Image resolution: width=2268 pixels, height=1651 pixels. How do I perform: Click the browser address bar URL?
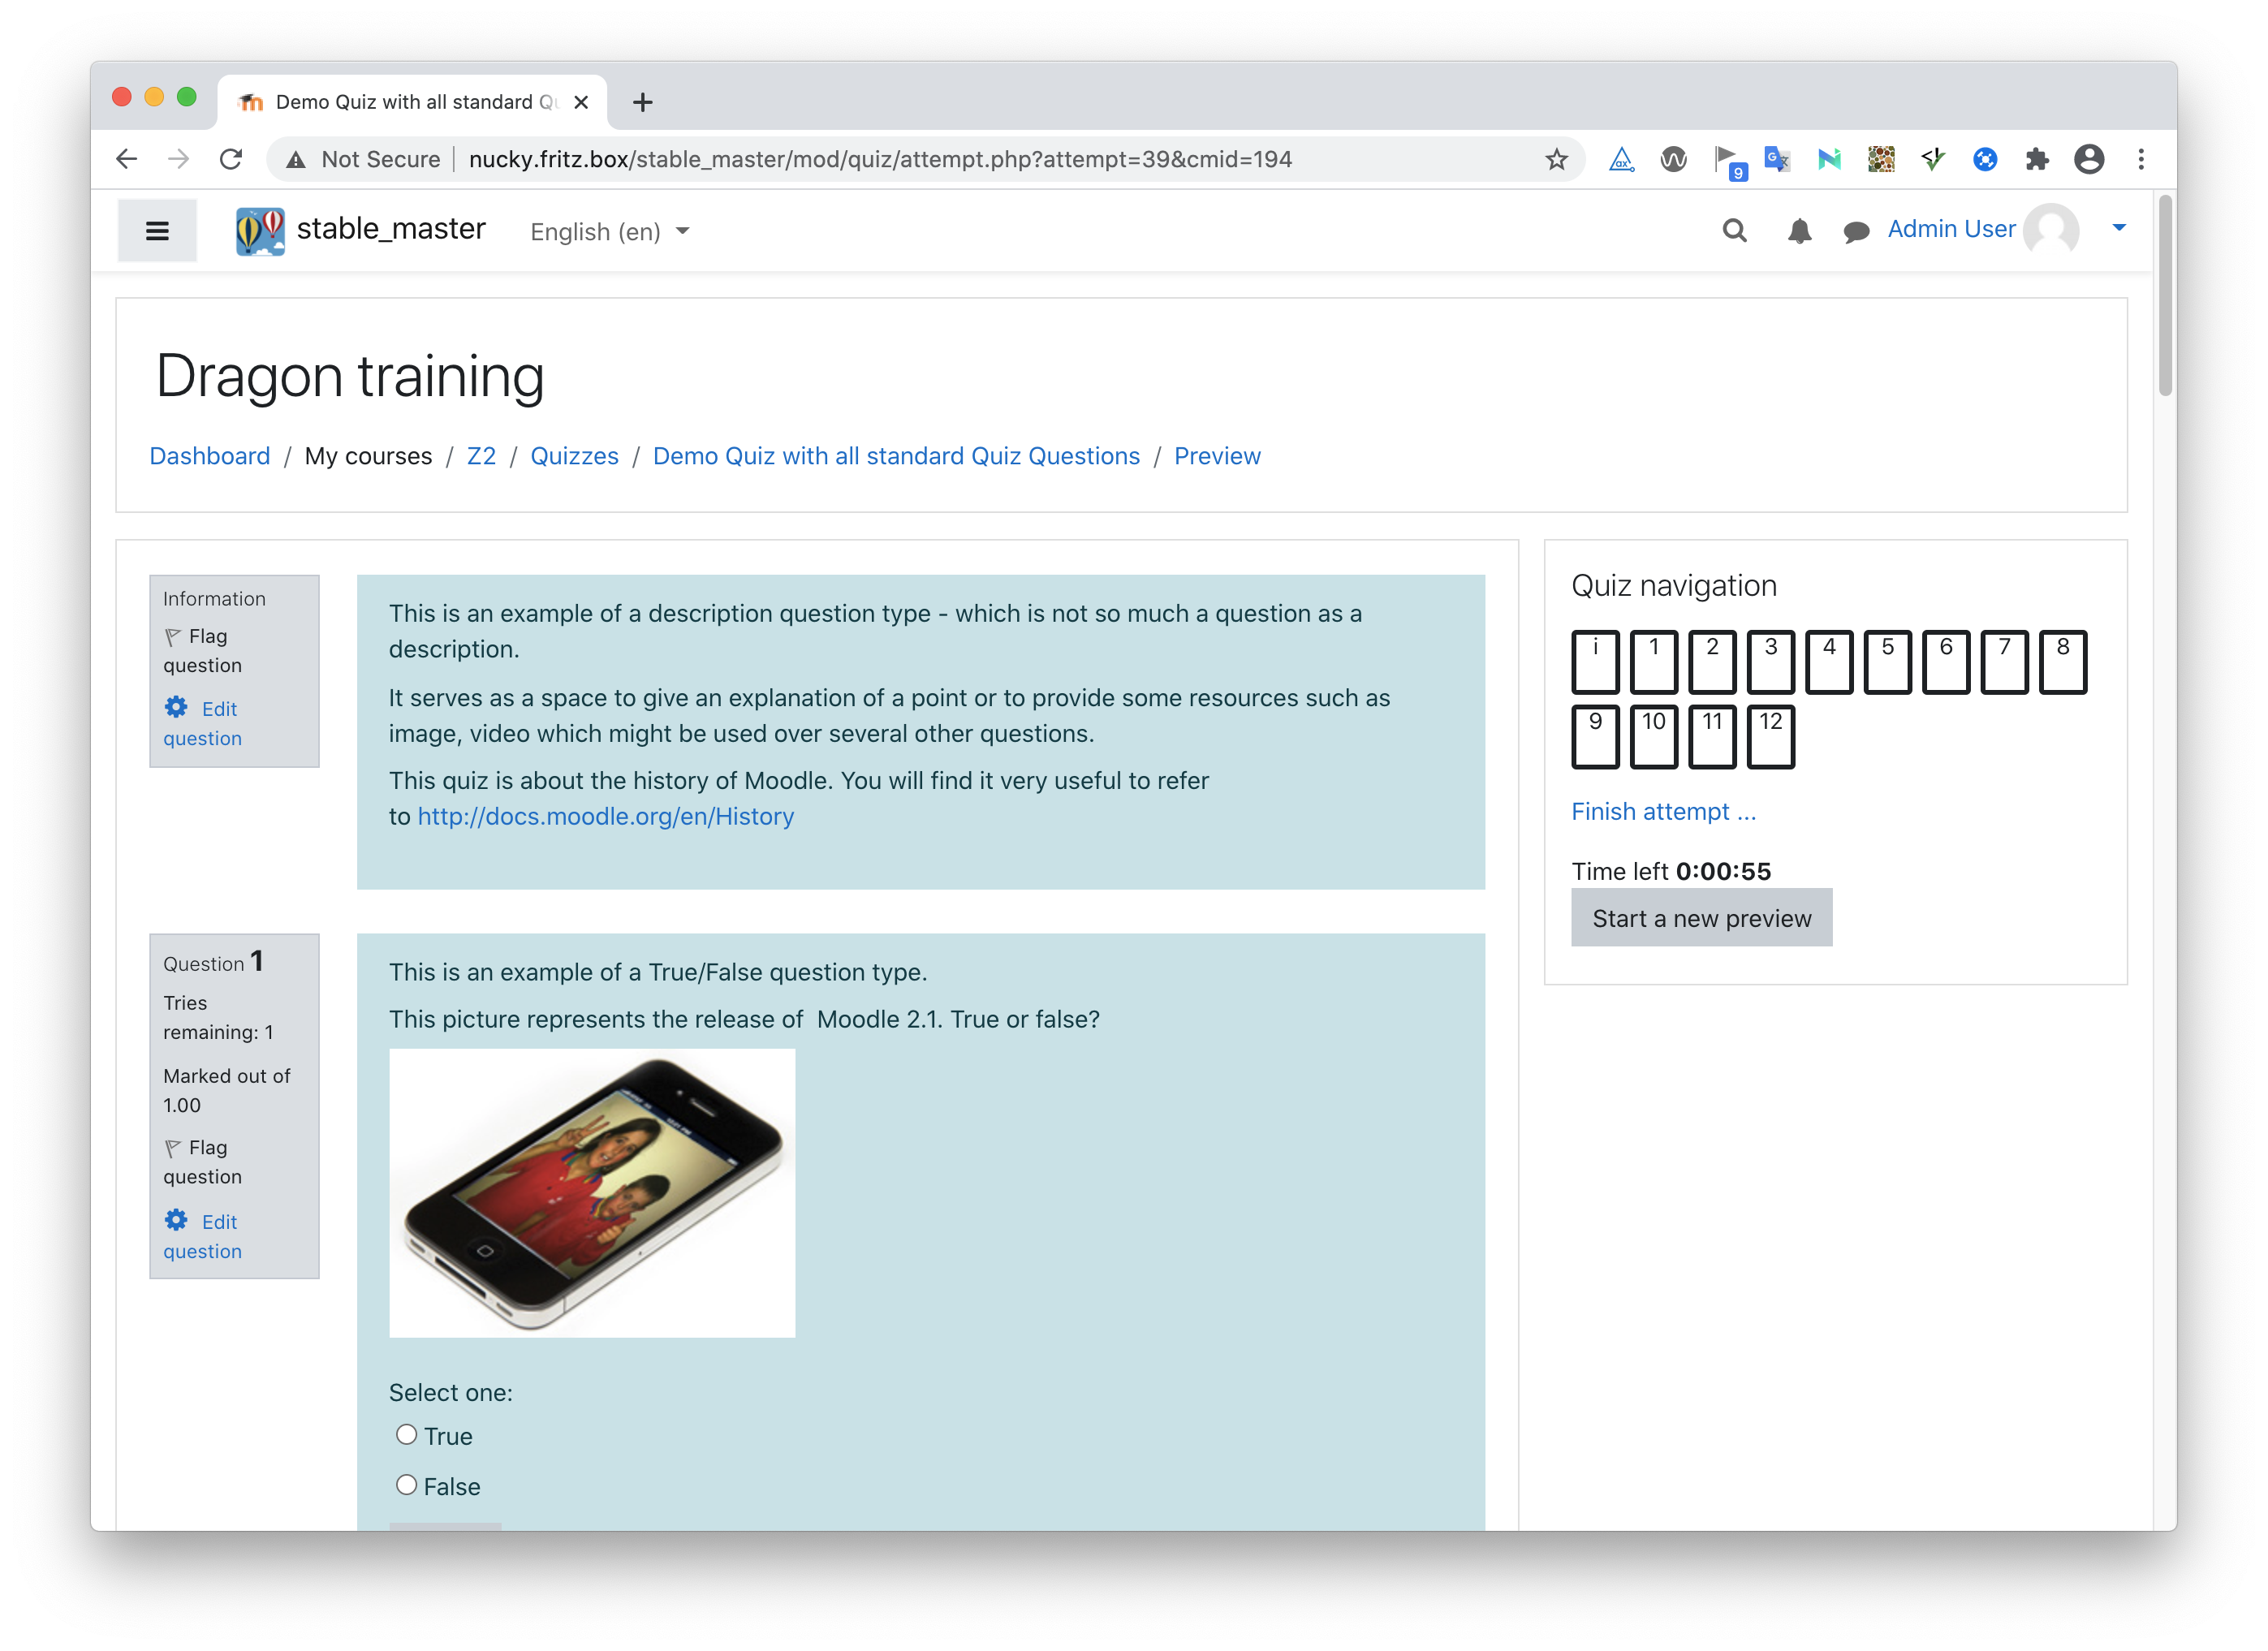point(880,159)
